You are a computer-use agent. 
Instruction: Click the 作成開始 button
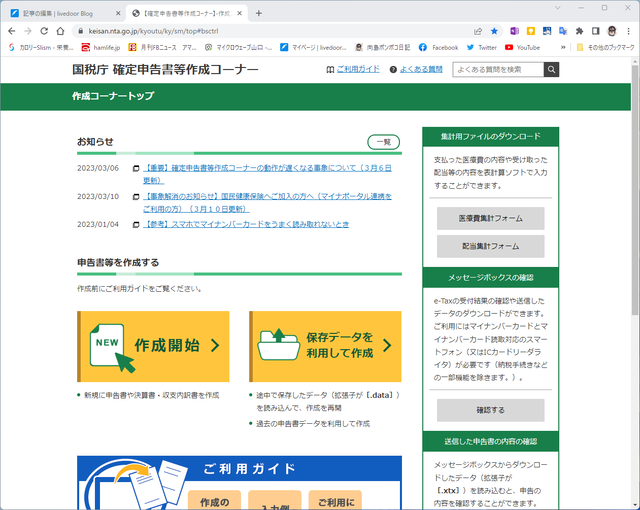153,346
